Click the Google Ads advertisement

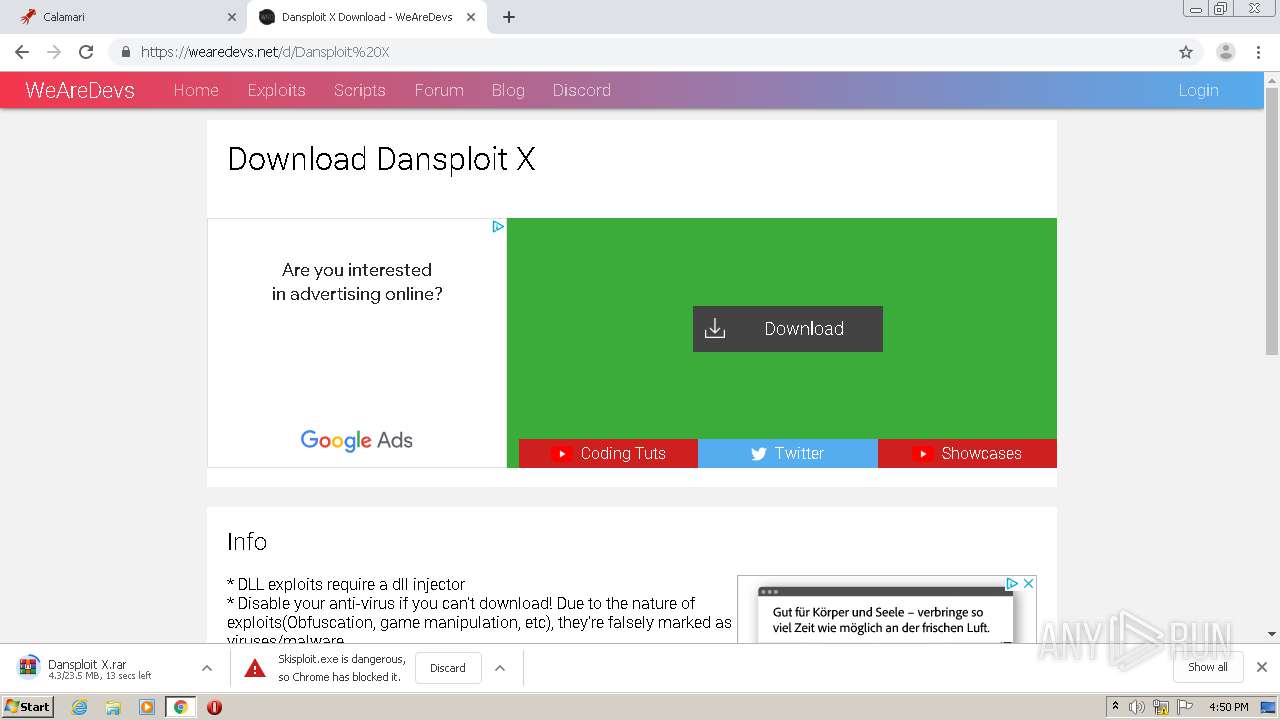pyautogui.click(x=357, y=342)
